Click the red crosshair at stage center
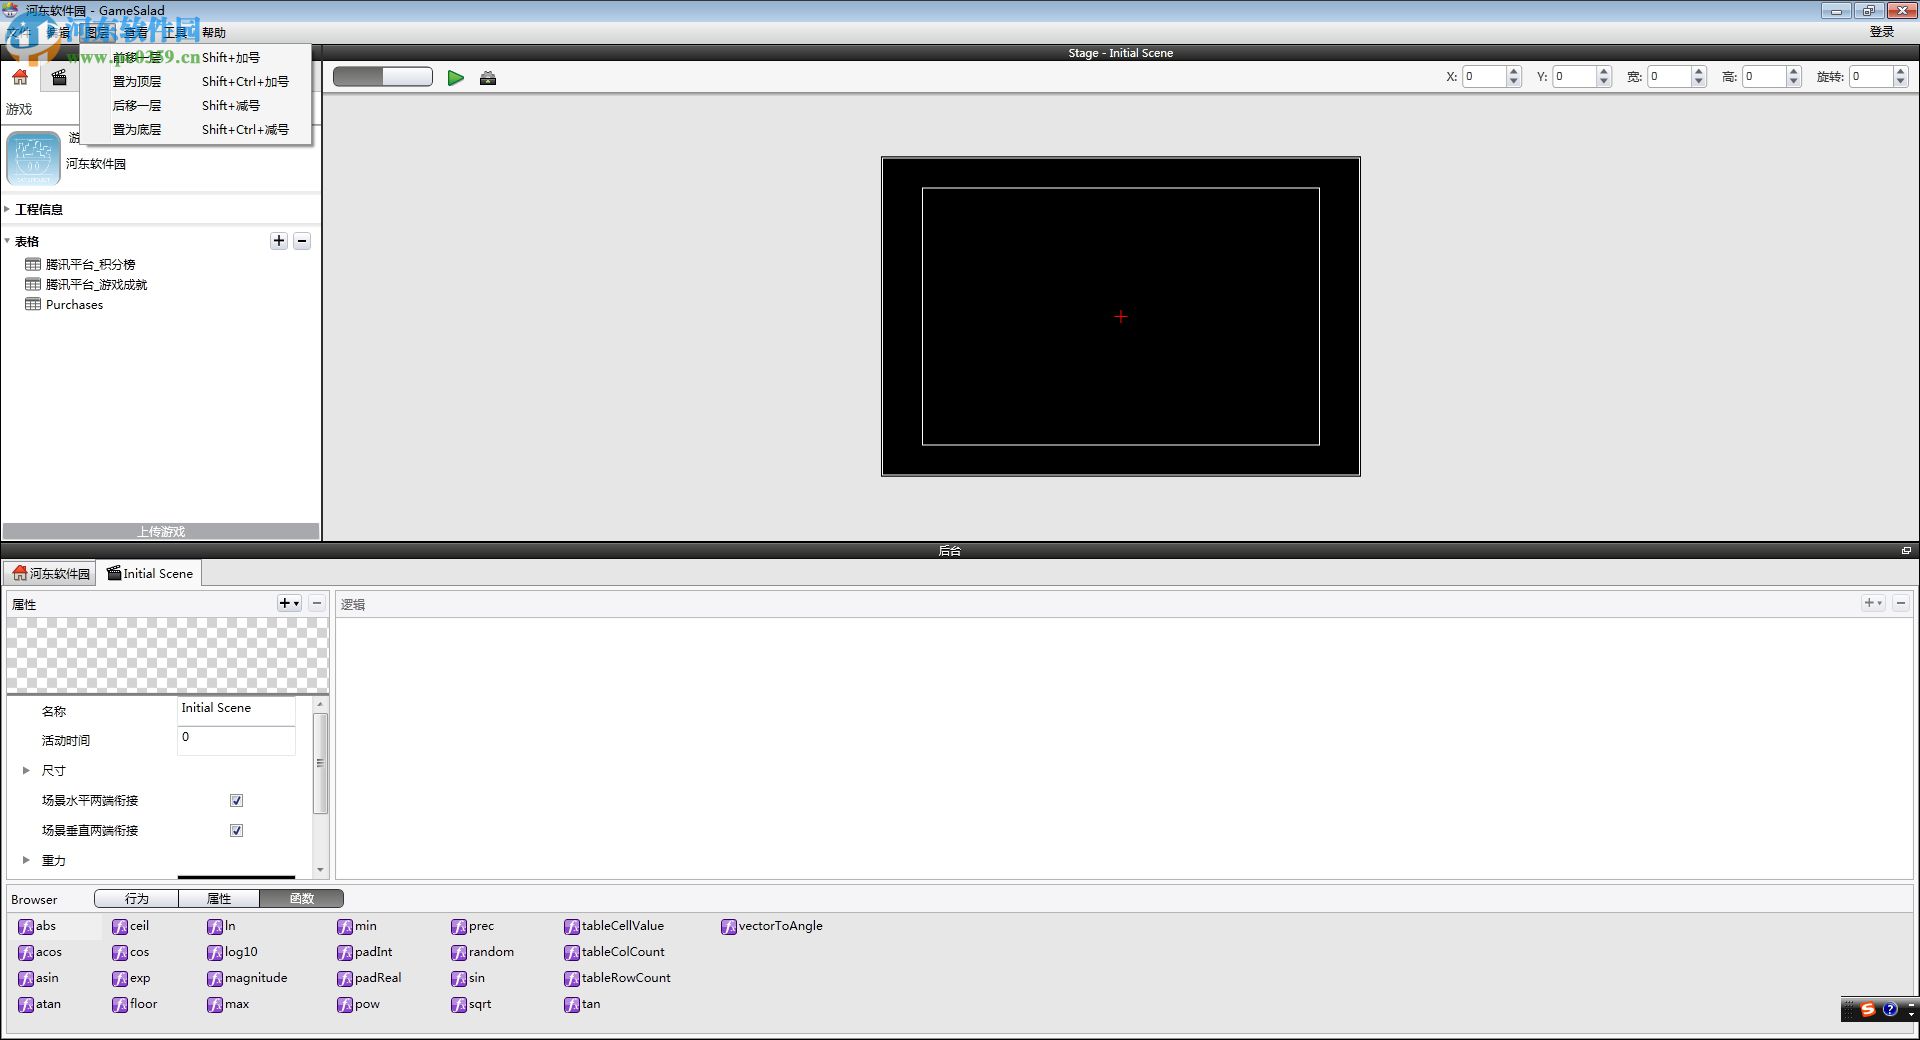Screen dimensions: 1920x1040 [1121, 316]
